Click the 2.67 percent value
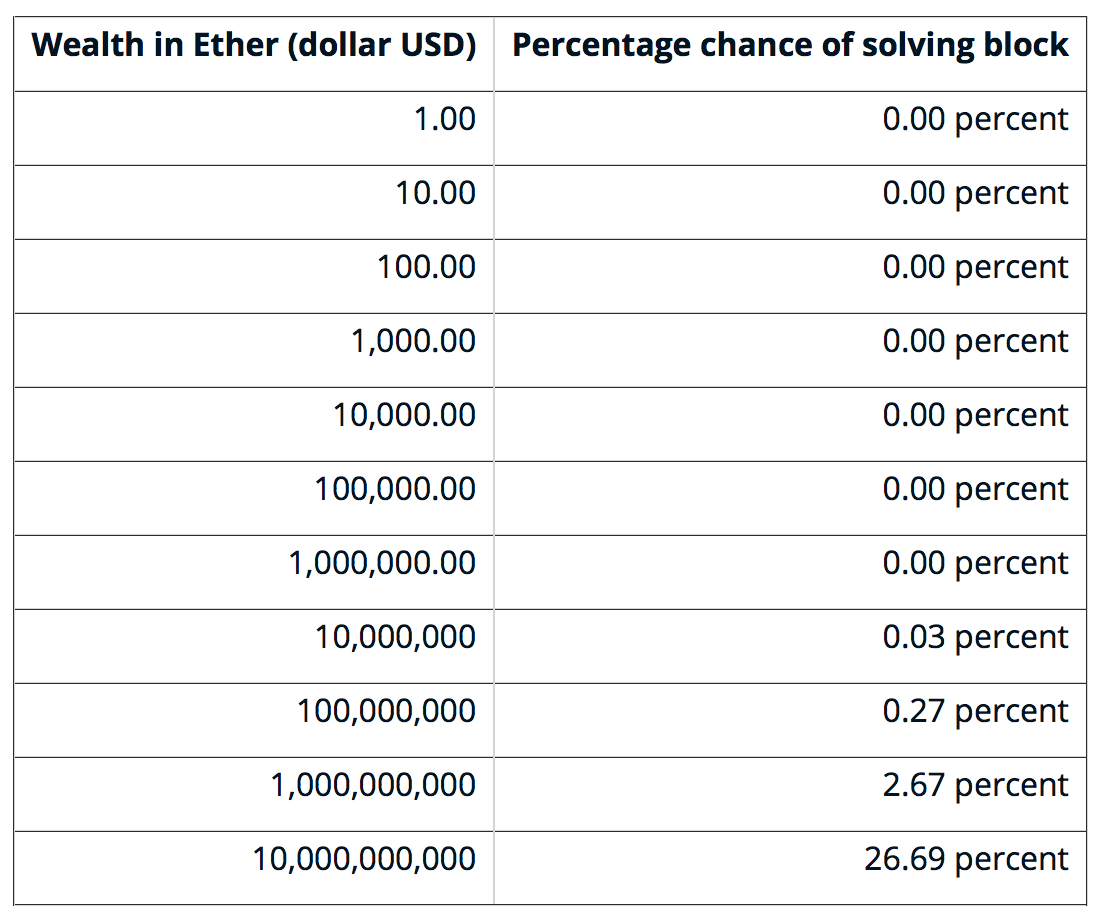Screen dimensions: 1106x920 pyautogui.click(x=975, y=785)
